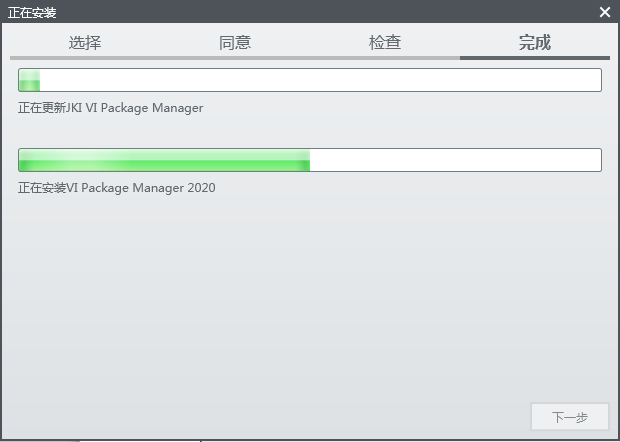Click the 正在安装VI Package Manager 2020 status text

116,188
